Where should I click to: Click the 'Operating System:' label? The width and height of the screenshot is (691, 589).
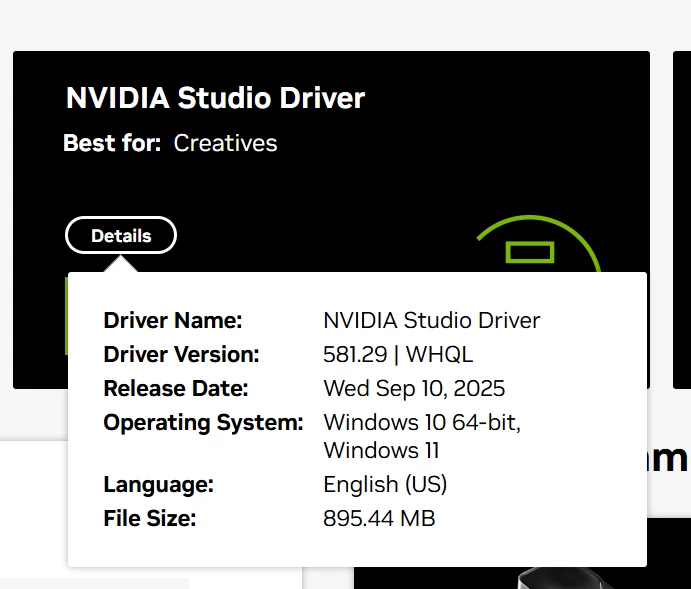203,423
